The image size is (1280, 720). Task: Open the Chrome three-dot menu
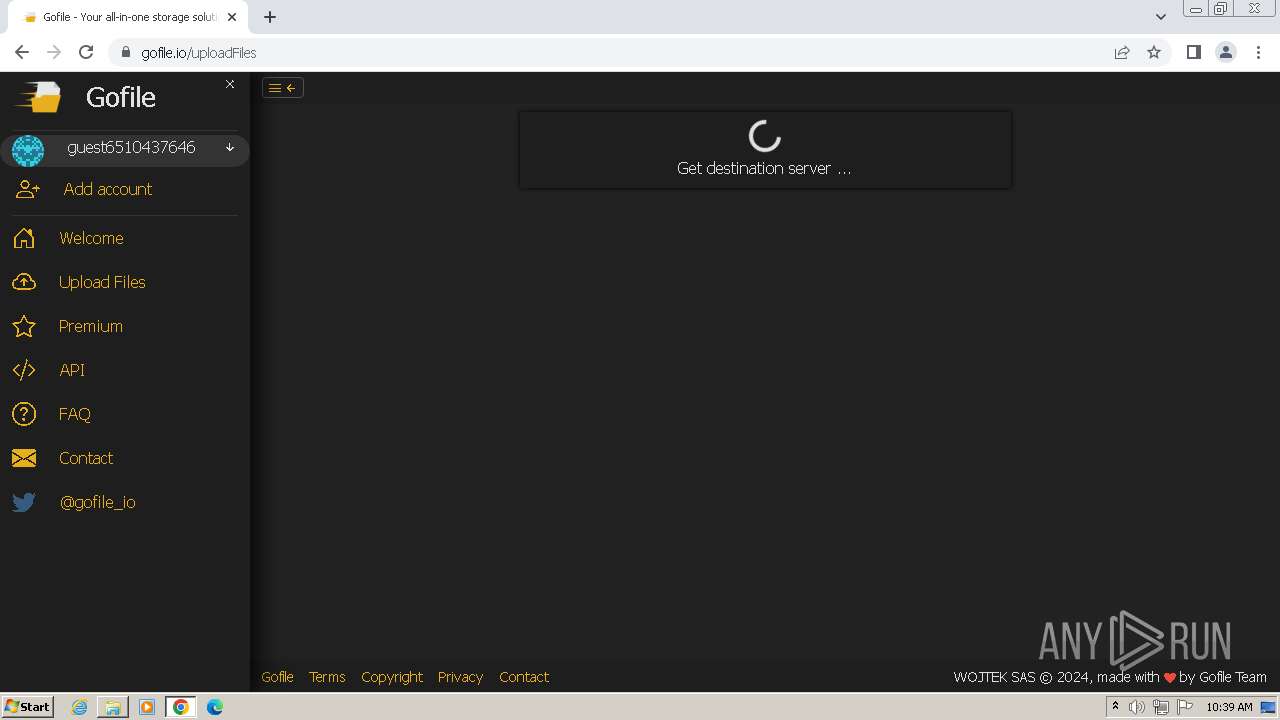(x=1258, y=52)
